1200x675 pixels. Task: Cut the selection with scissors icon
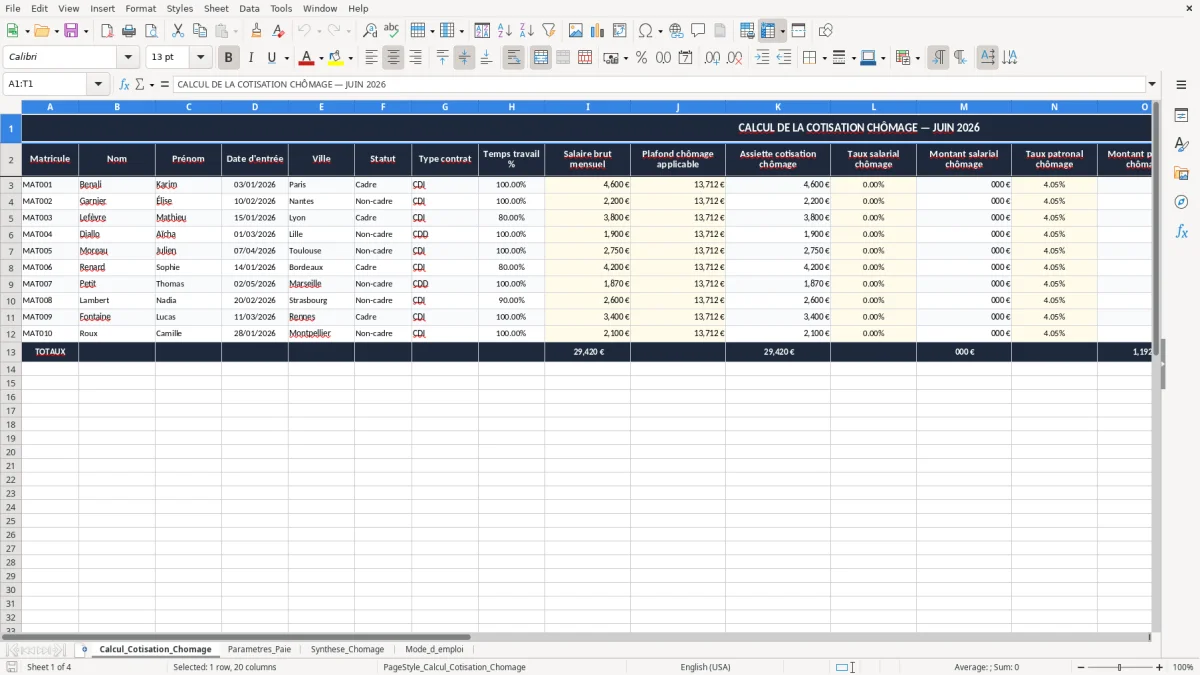(x=178, y=31)
